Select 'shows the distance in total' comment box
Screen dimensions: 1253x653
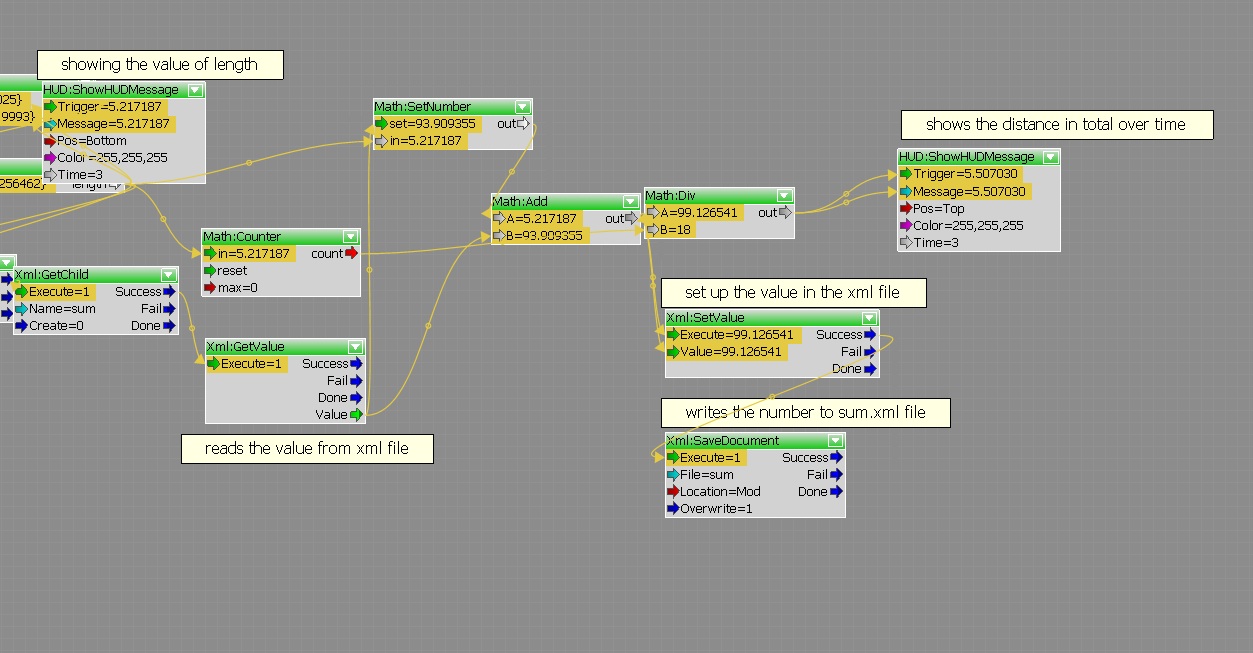tap(1056, 125)
